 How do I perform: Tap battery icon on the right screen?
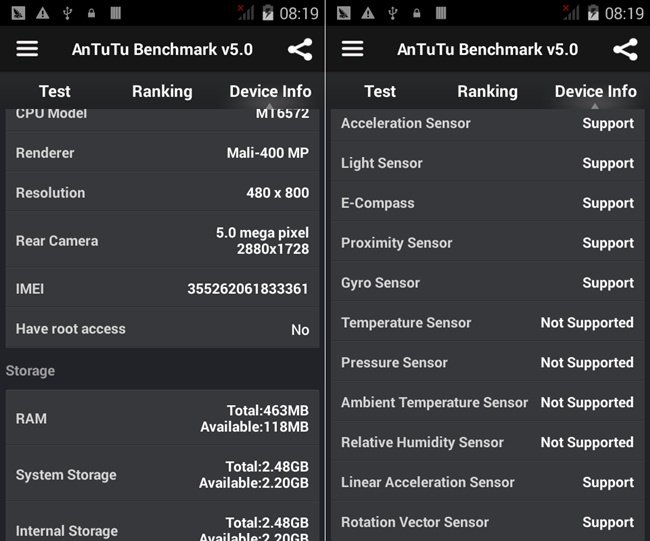(593, 13)
